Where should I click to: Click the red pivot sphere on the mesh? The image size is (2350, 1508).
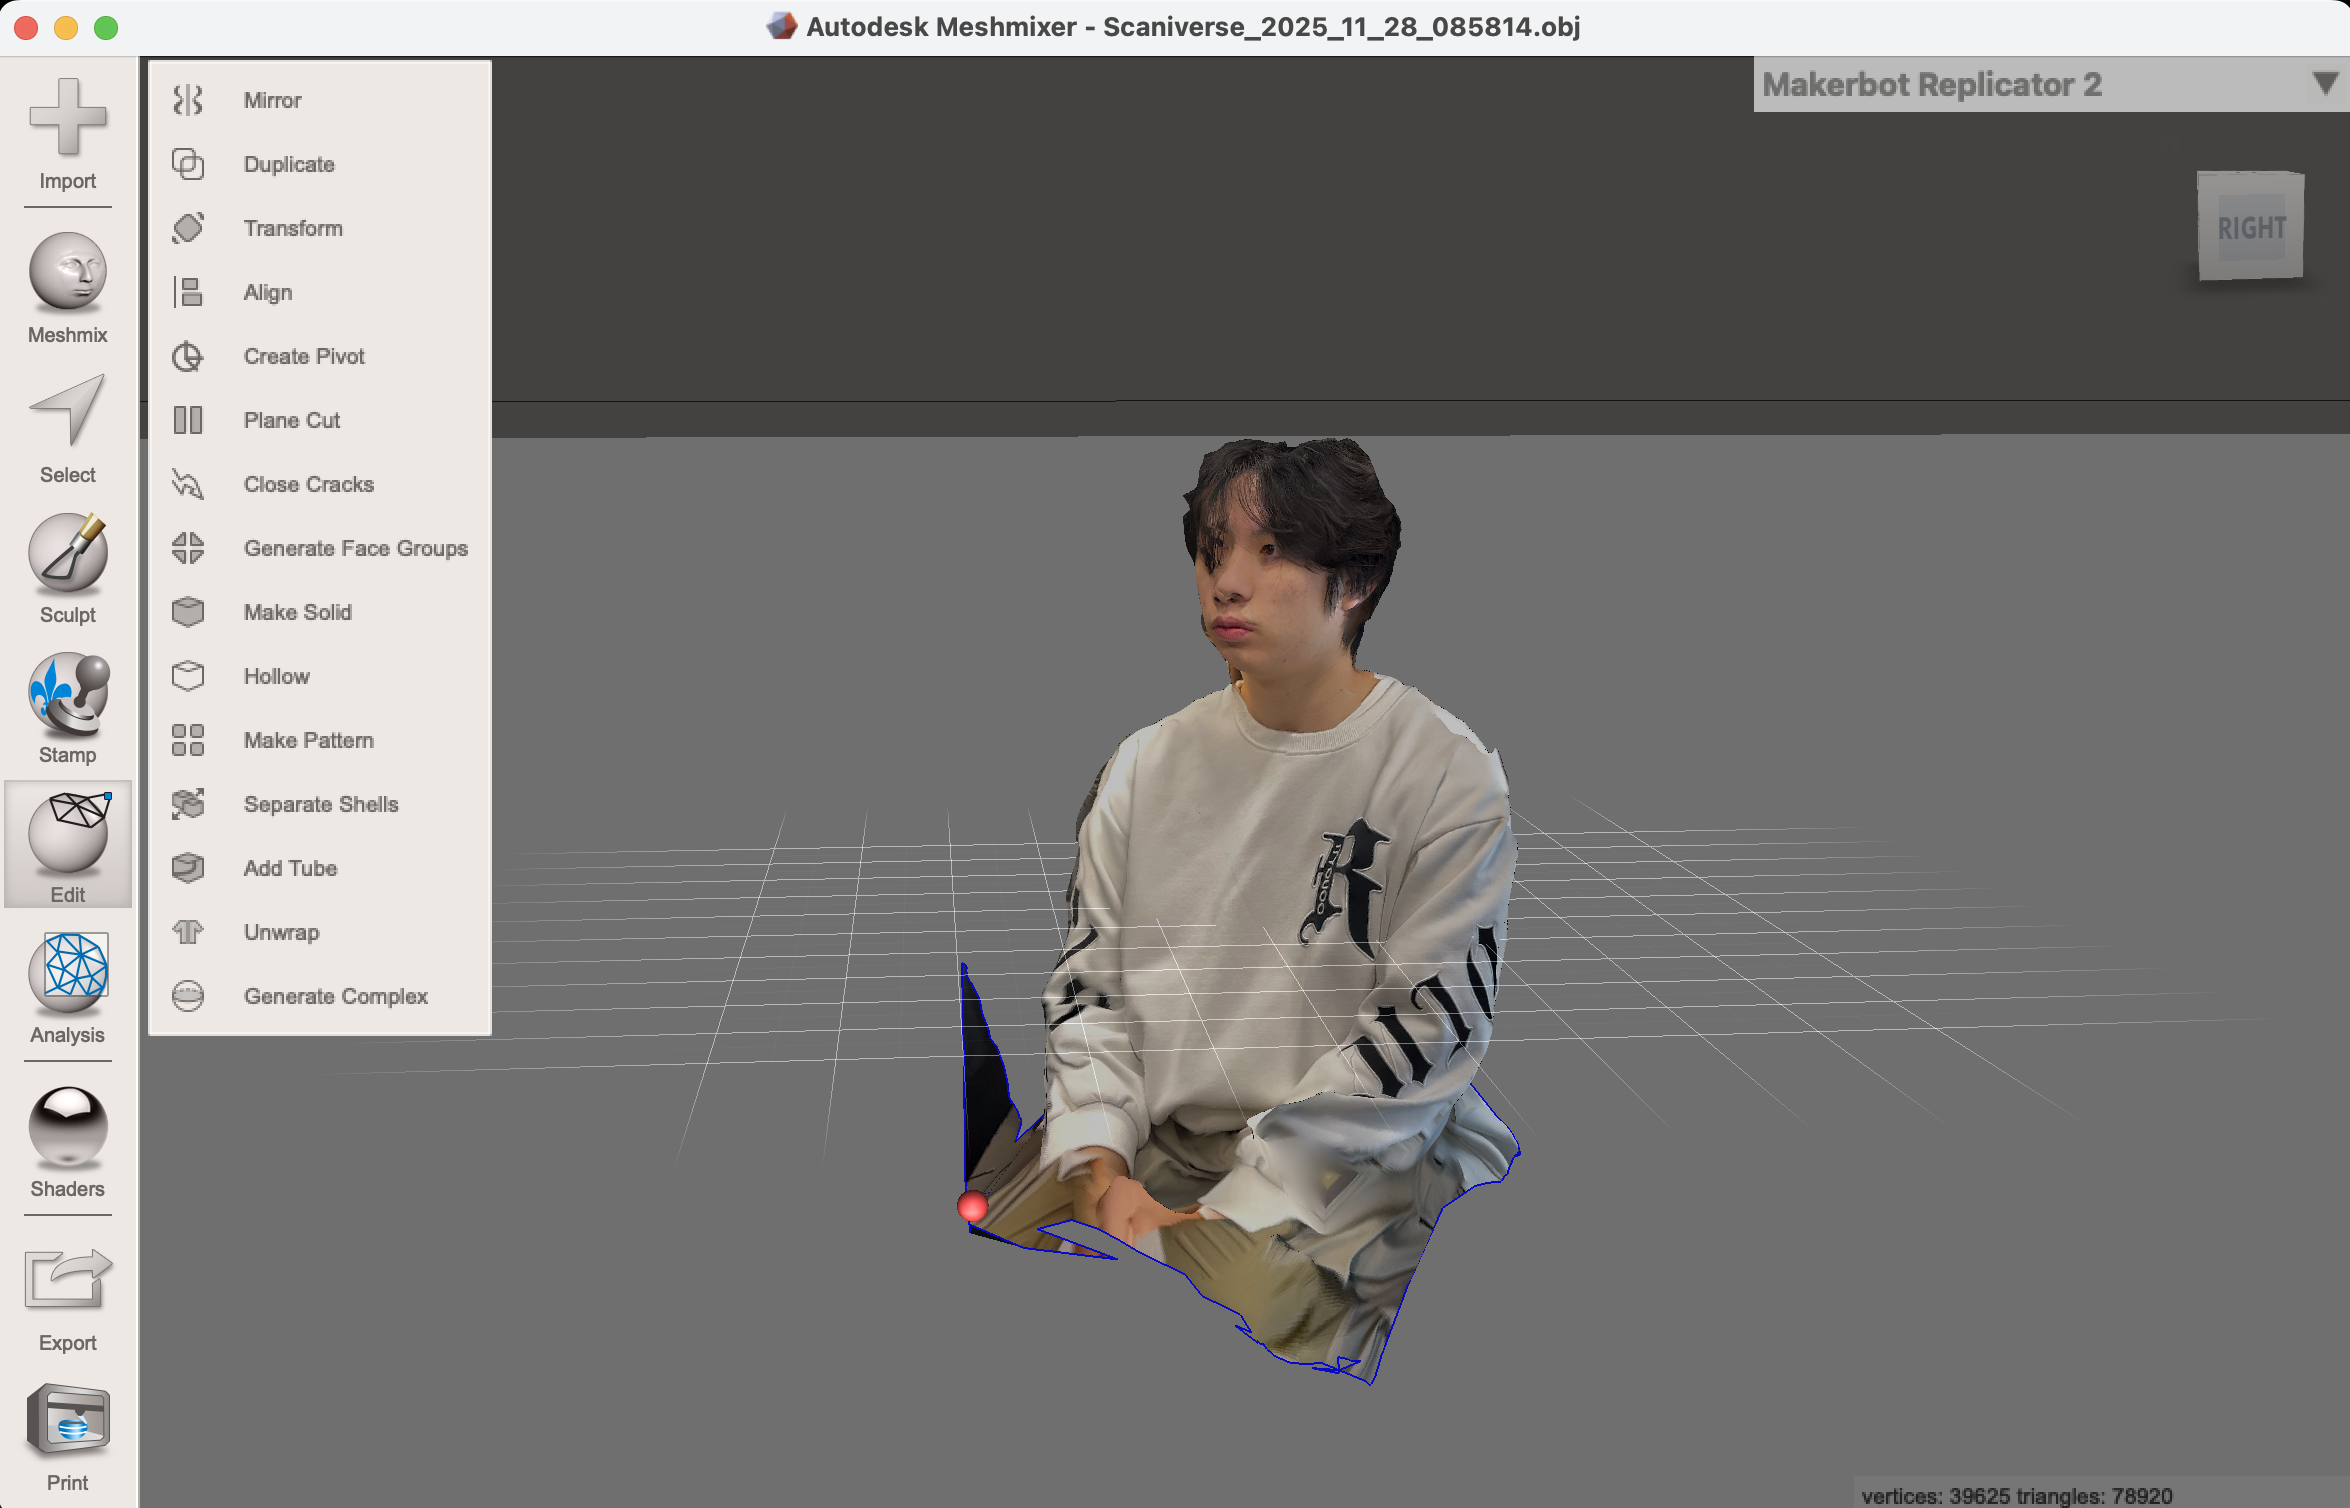click(x=972, y=1207)
